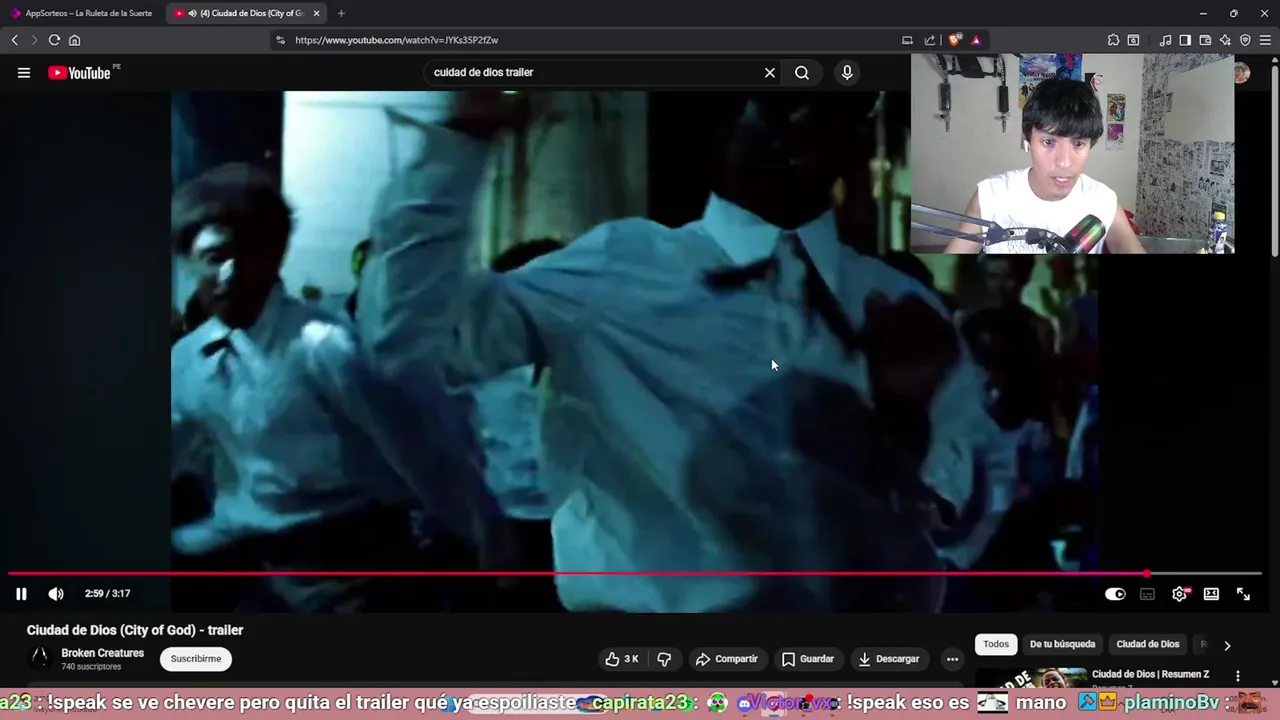Dislike the video with thumbs down

pos(664,659)
